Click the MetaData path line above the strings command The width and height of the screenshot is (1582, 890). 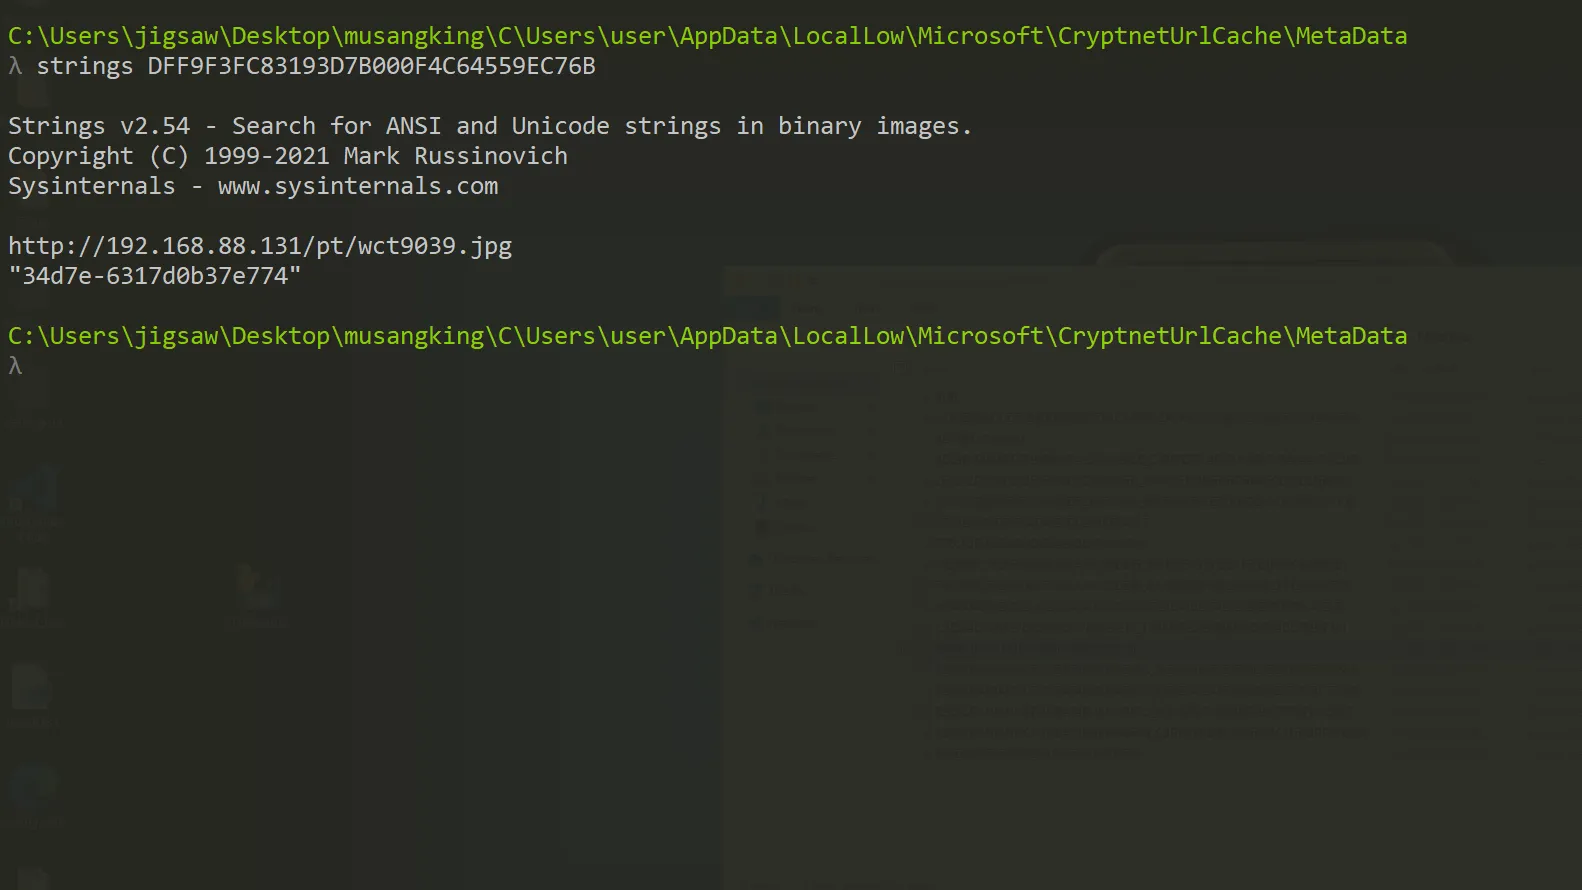pyautogui.click(x=707, y=36)
